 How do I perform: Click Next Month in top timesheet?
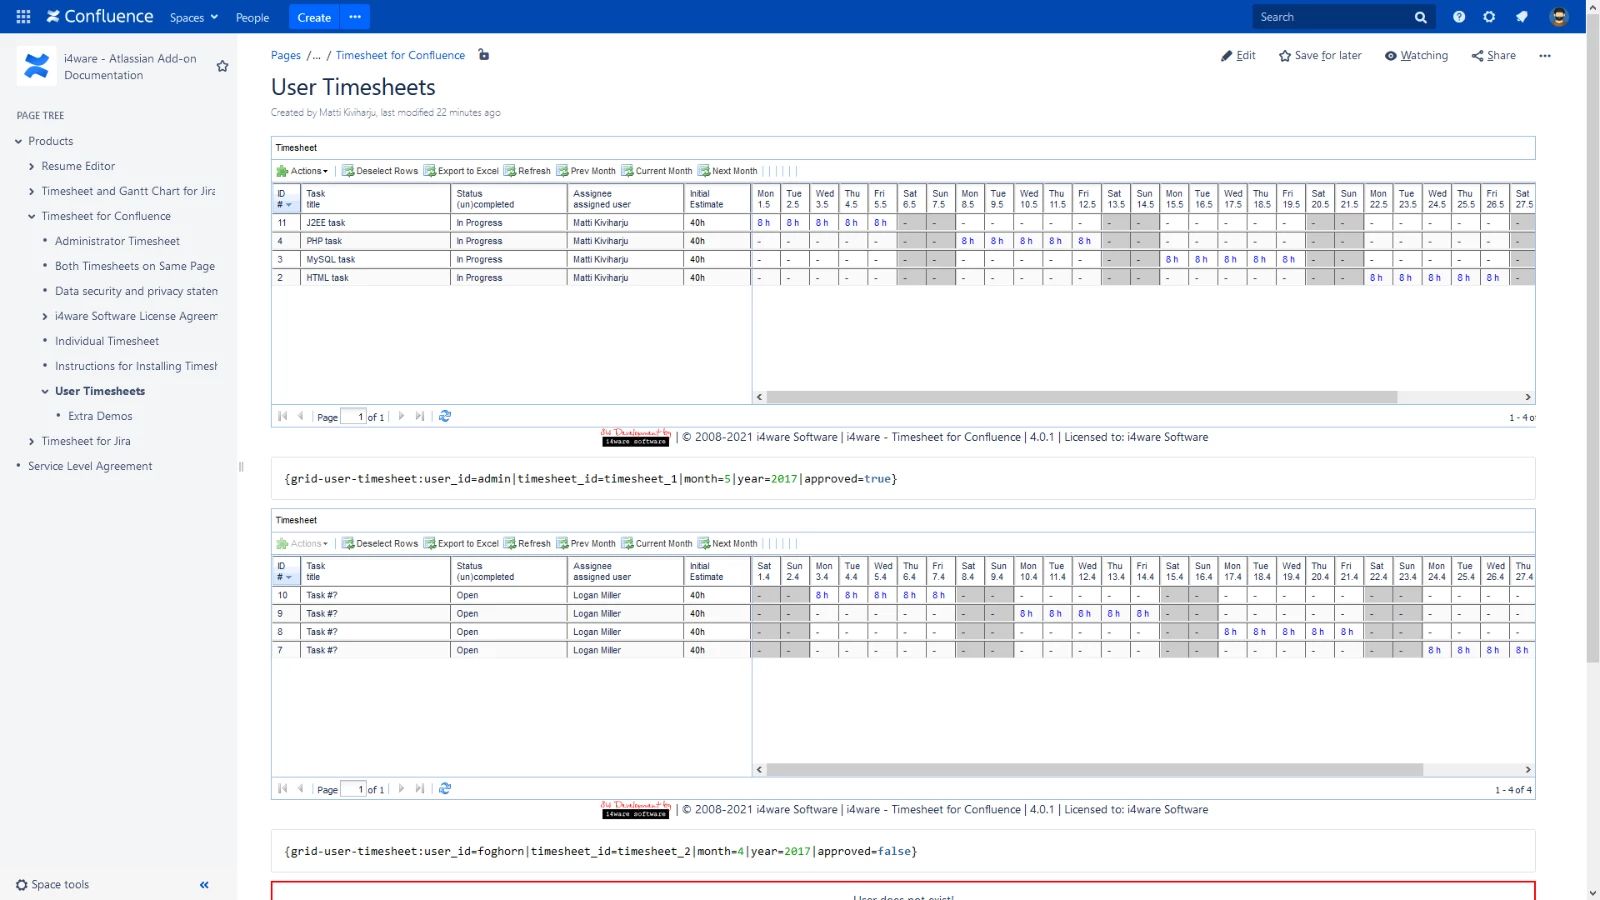point(728,171)
